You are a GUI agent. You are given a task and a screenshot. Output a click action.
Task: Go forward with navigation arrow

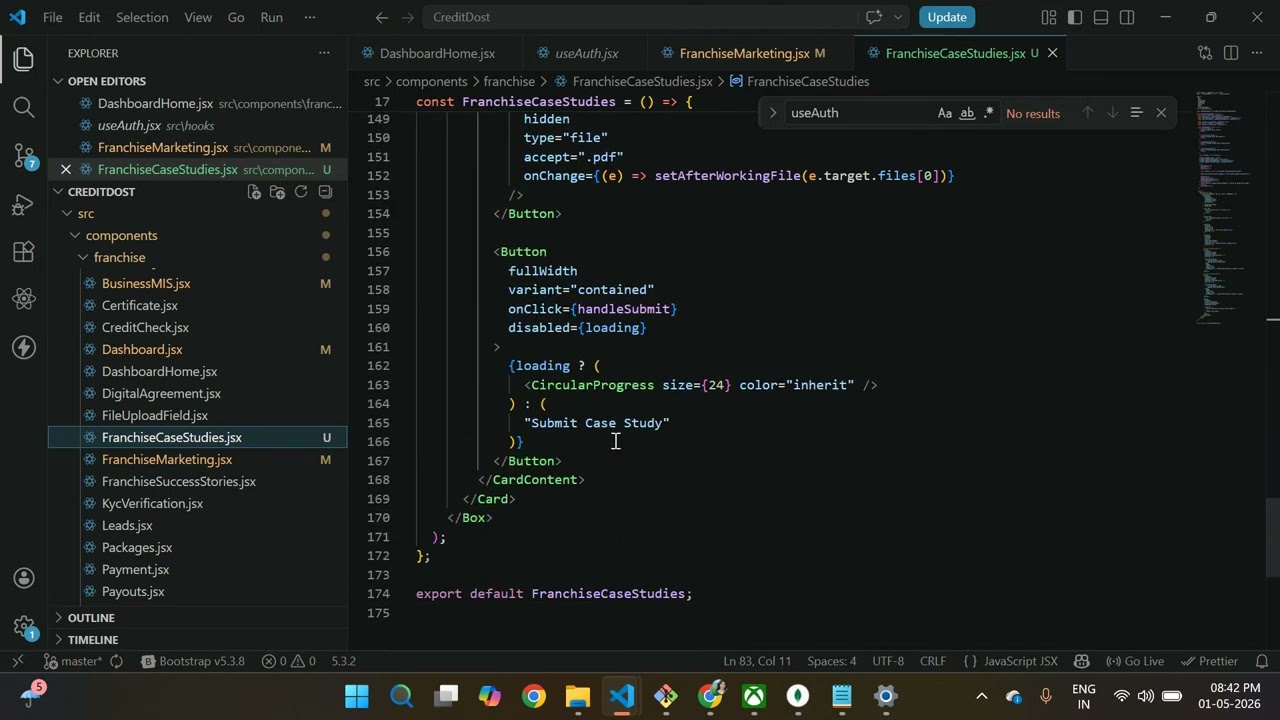coord(408,17)
